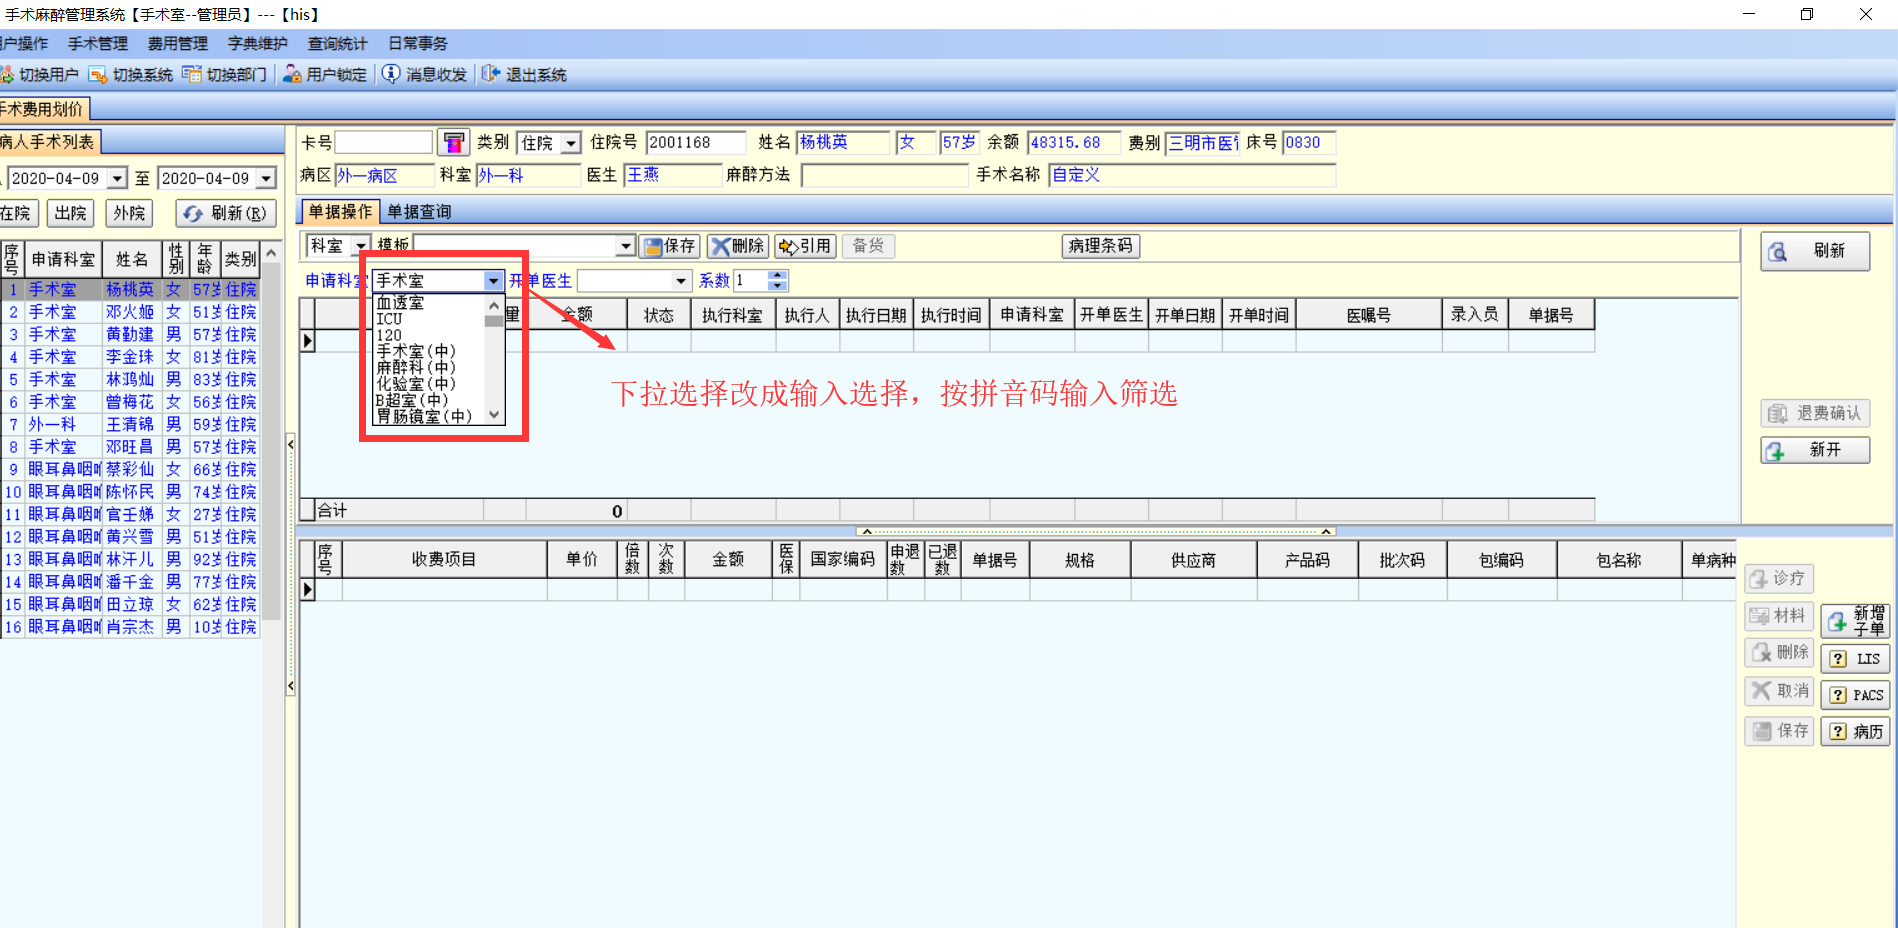Select patient row 王清锦
The image size is (1898, 928).
click(130, 424)
